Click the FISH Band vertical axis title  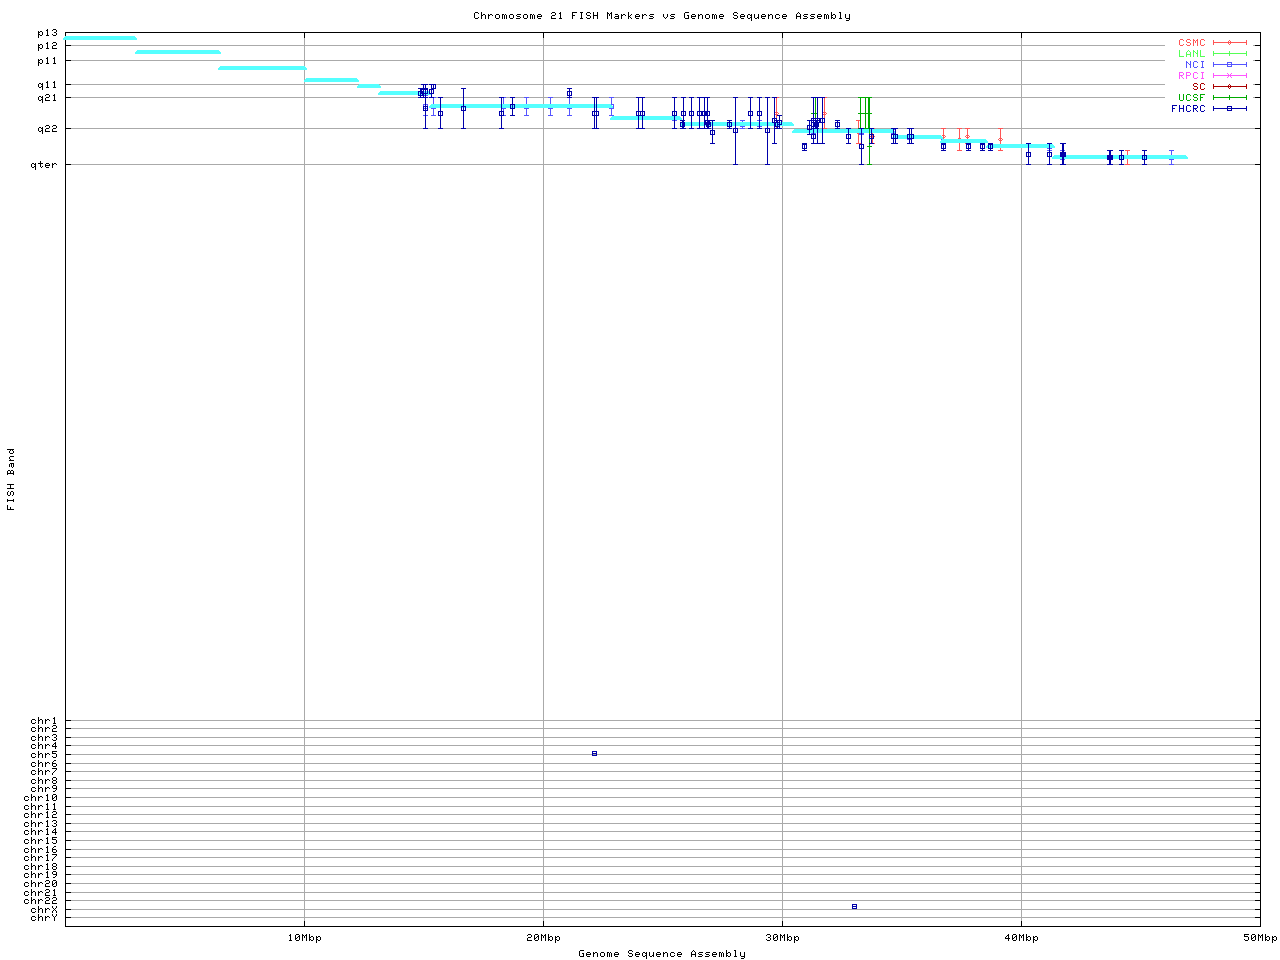coord(12,480)
